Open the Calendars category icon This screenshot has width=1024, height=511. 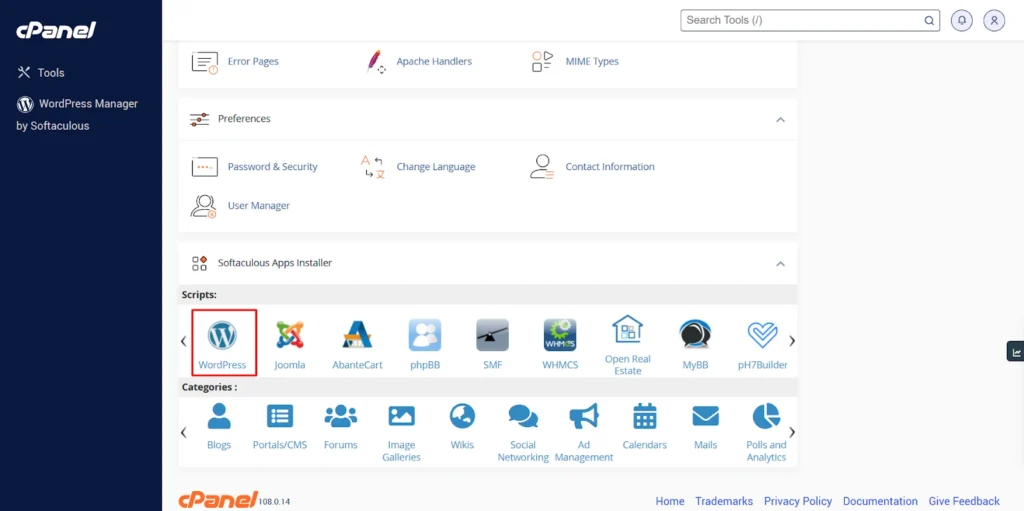click(x=645, y=416)
